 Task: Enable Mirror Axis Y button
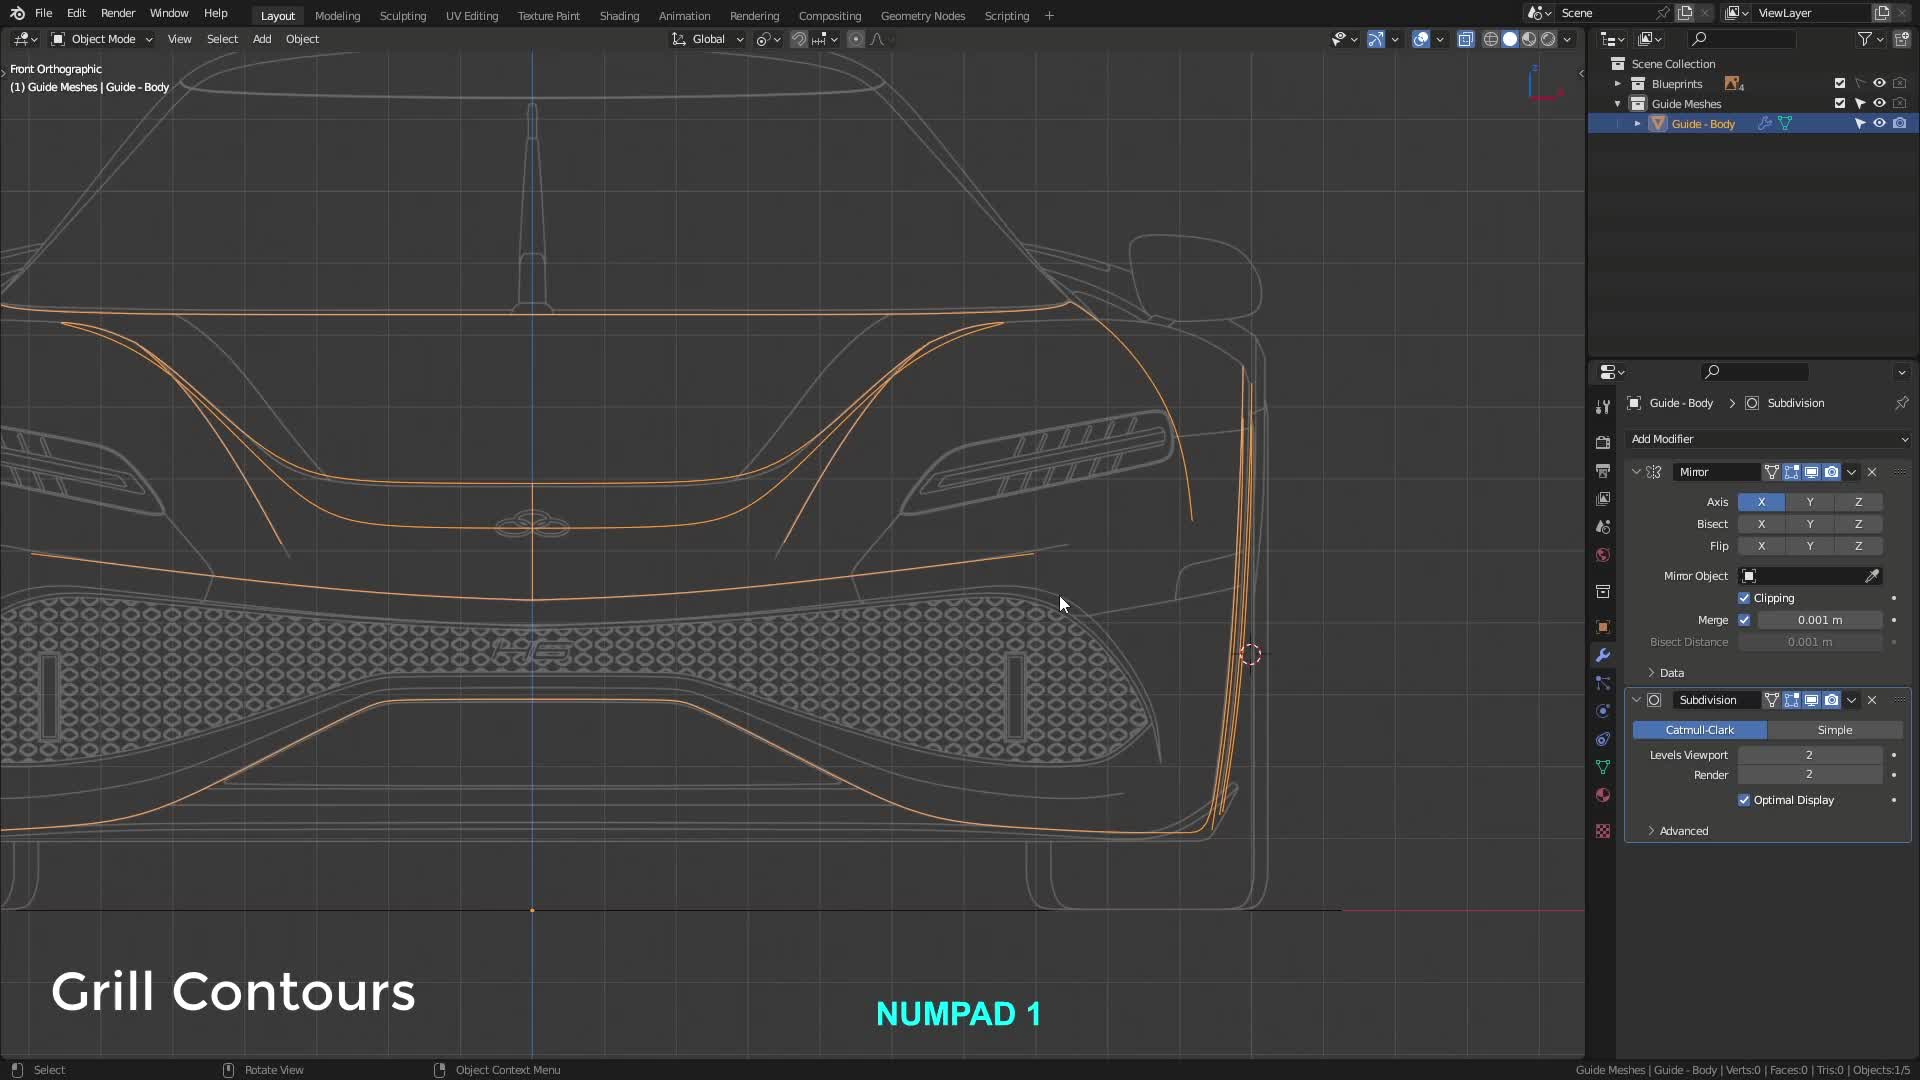tap(1809, 502)
